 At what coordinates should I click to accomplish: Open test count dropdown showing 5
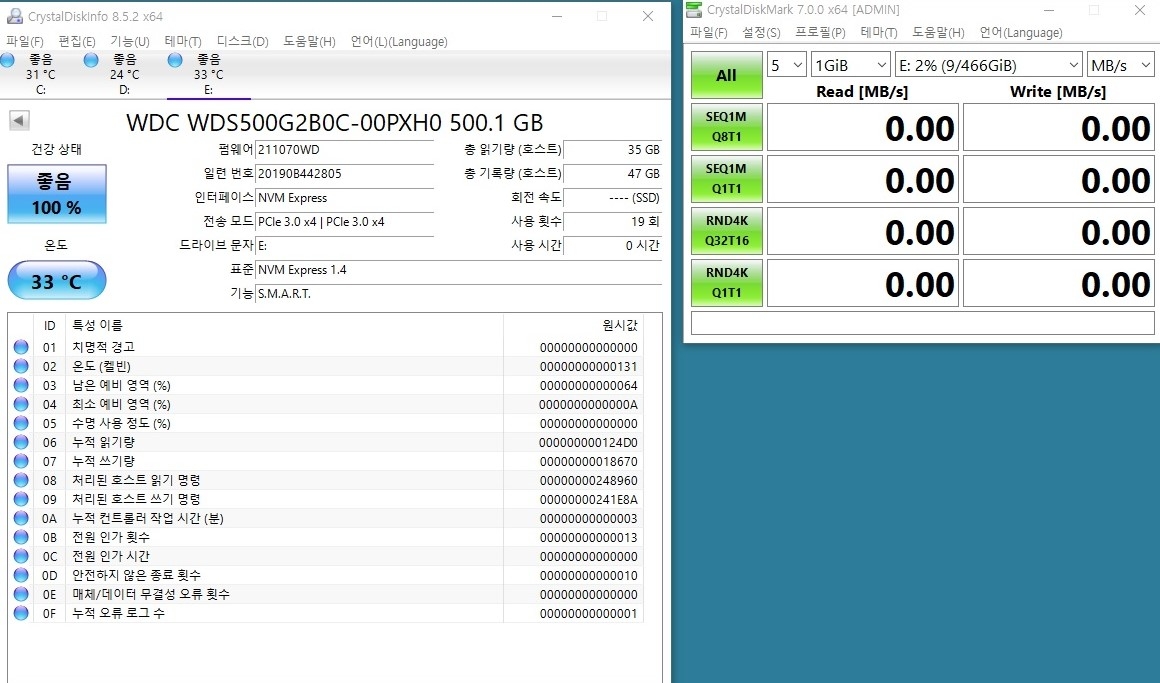point(786,65)
